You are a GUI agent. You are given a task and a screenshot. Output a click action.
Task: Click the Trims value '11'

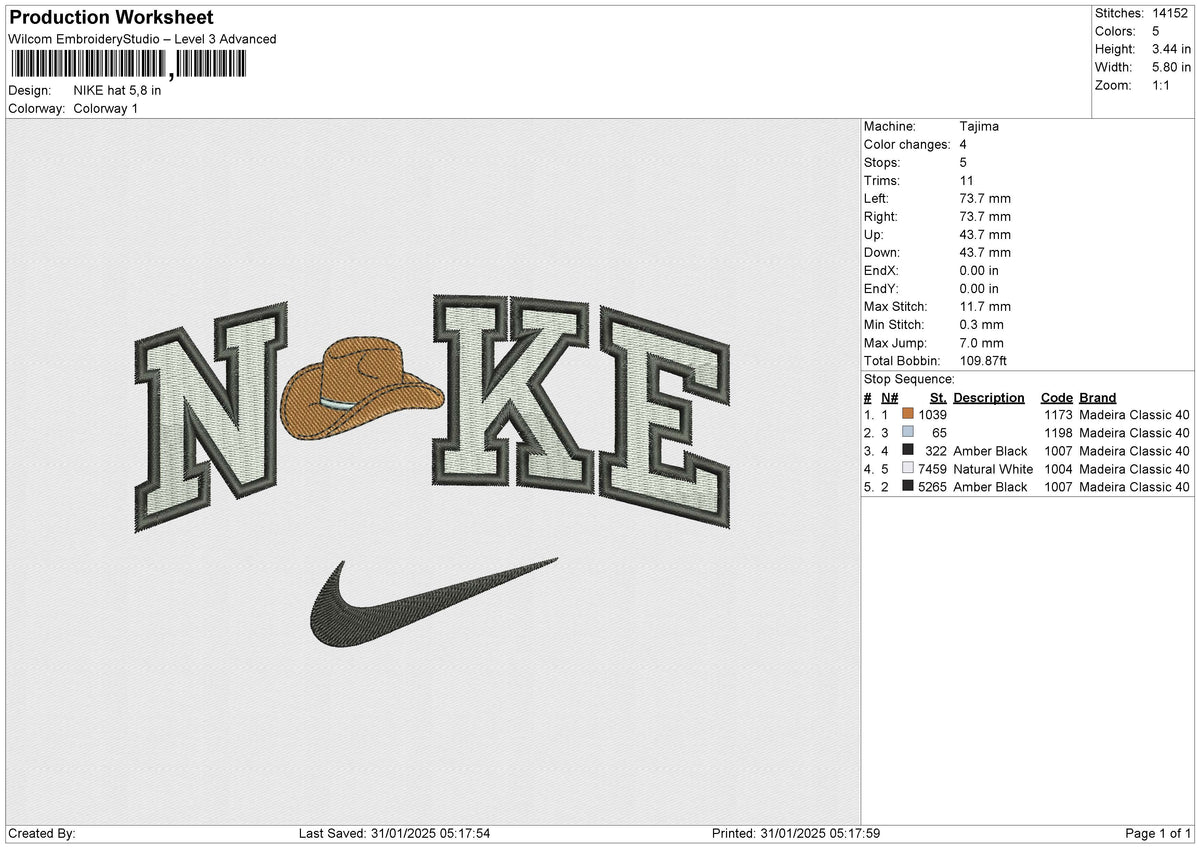(966, 180)
